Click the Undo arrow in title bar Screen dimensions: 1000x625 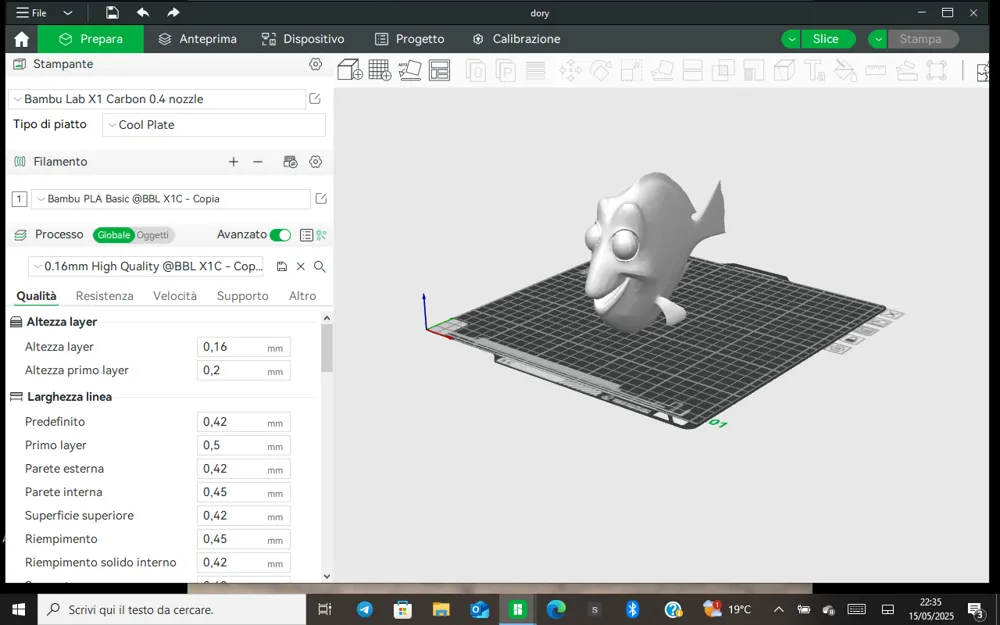pyautogui.click(x=143, y=13)
